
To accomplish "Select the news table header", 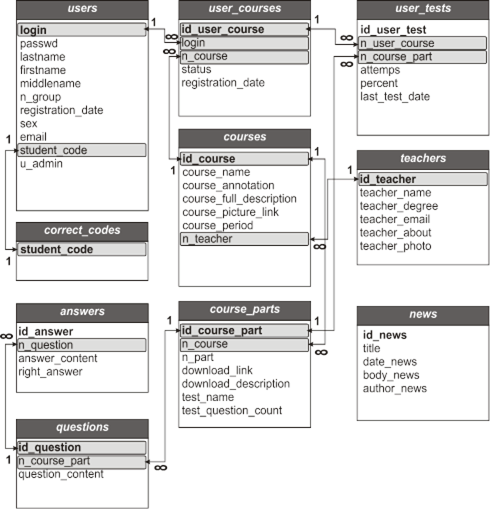I will coord(423,316).
